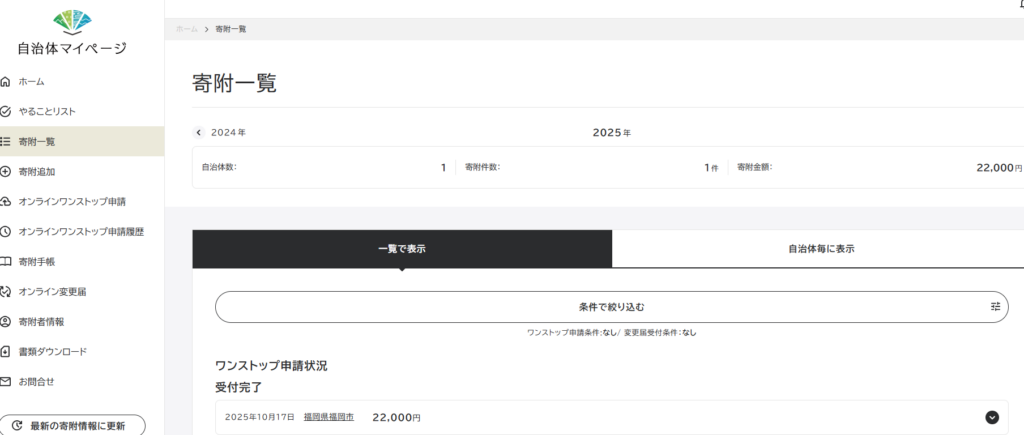Click the 書類ダウンロード file icon
This screenshot has height=435, width=1024.
(6, 352)
